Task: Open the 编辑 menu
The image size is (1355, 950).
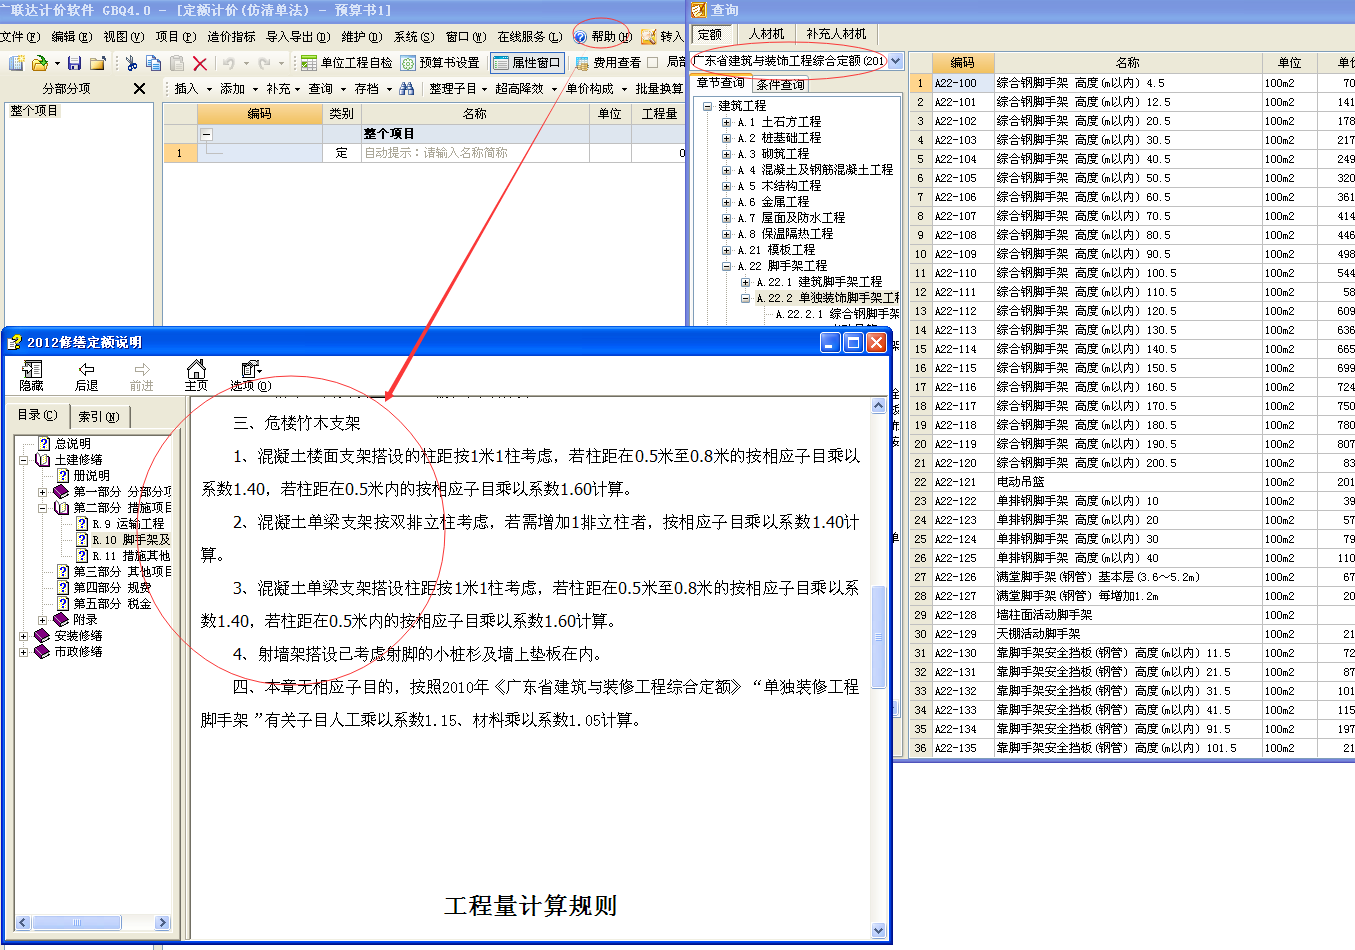Action: pos(71,37)
